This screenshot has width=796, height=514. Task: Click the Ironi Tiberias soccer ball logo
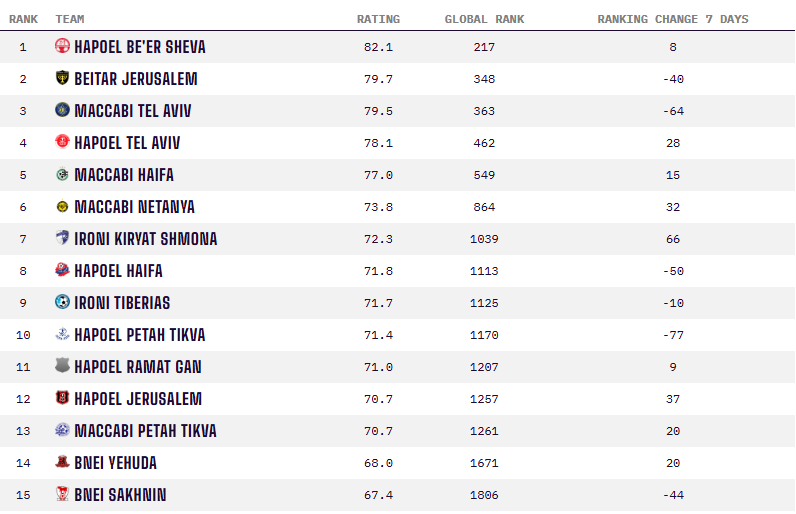pyautogui.click(x=62, y=302)
